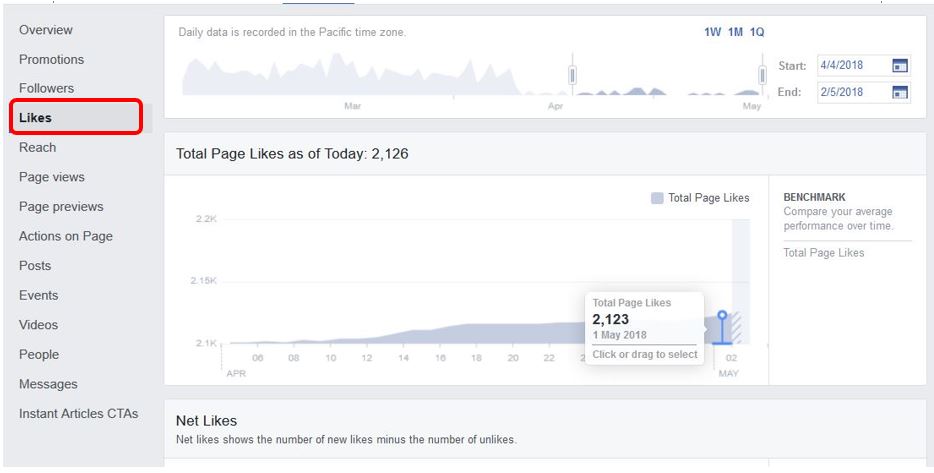
Task: Select the 1W time range
Action: pos(712,32)
